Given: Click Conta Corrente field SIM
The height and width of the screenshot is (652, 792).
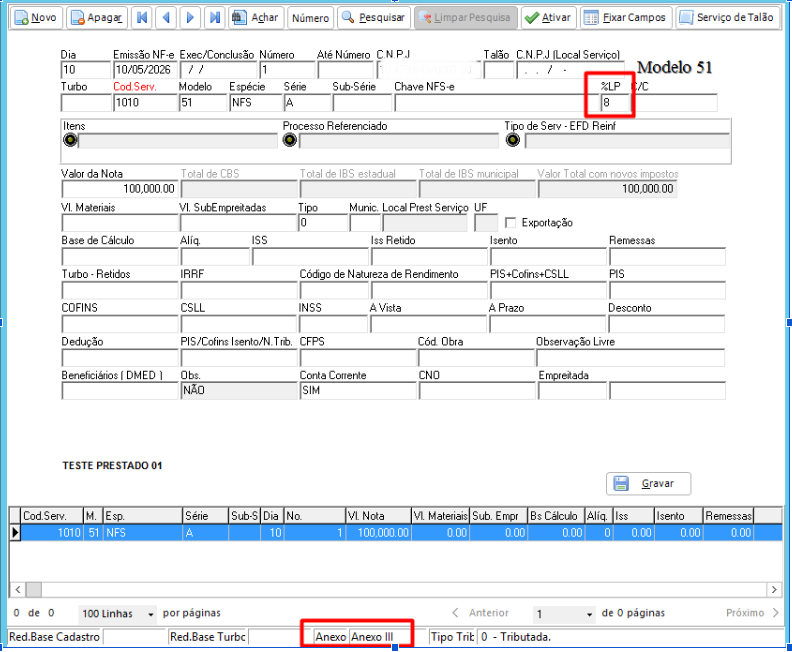Looking at the screenshot, I should coord(358,391).
